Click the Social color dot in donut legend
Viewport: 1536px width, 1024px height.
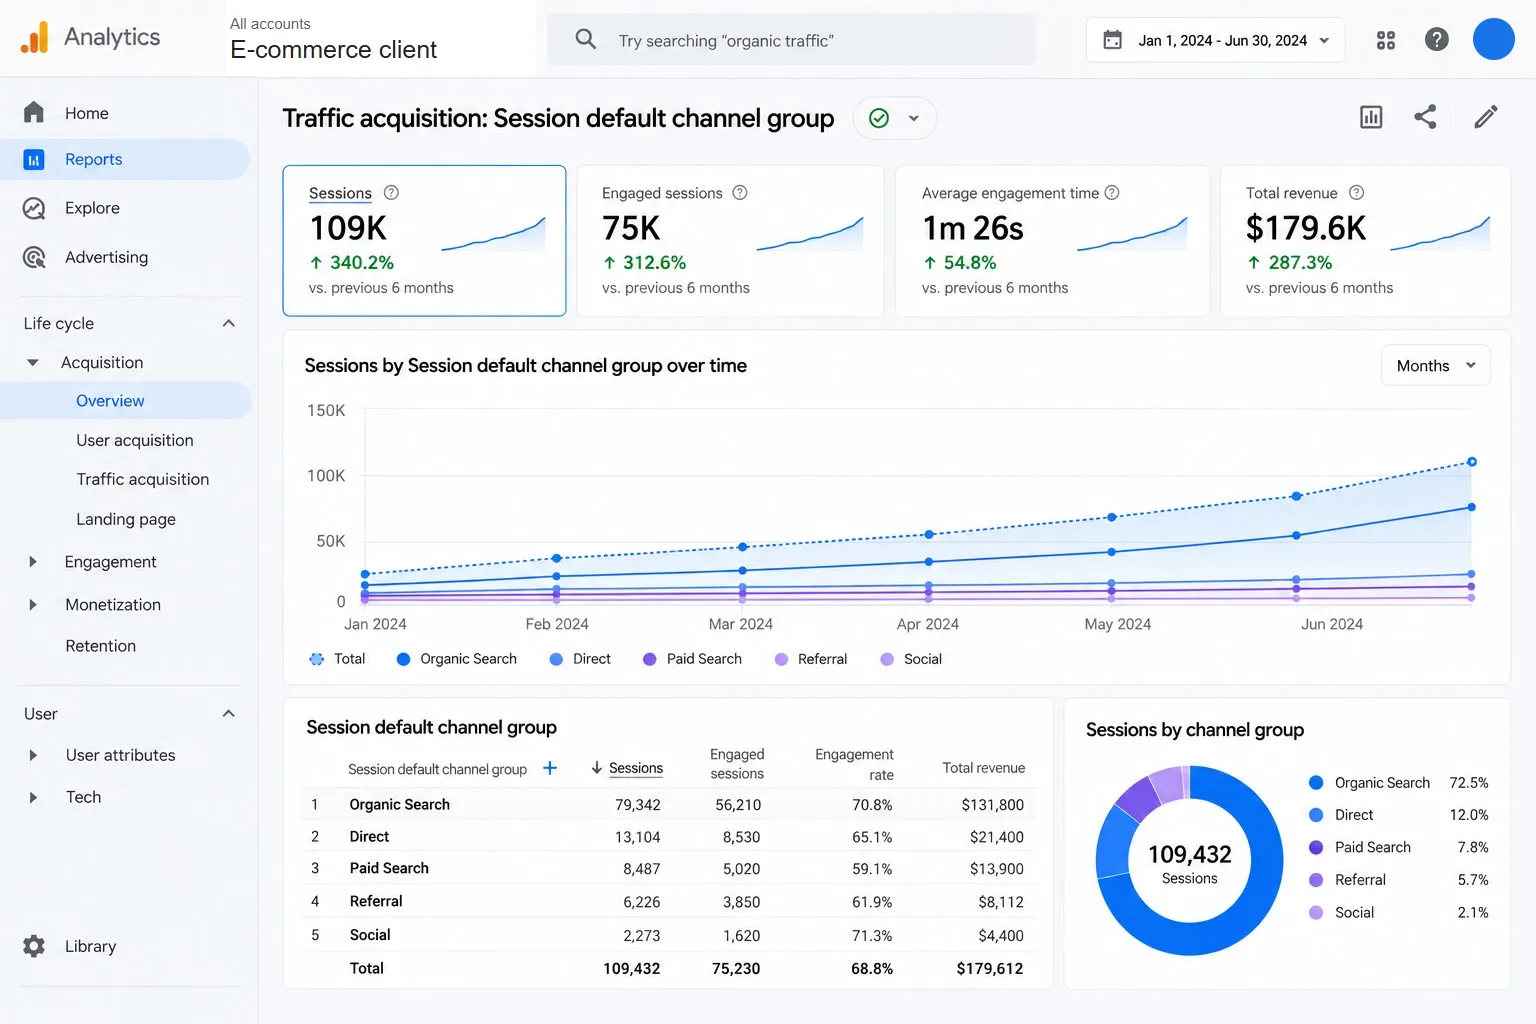[x=1316, y=912]
